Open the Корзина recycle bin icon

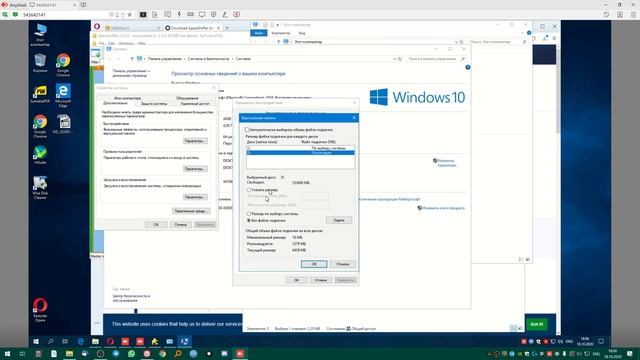40,63
